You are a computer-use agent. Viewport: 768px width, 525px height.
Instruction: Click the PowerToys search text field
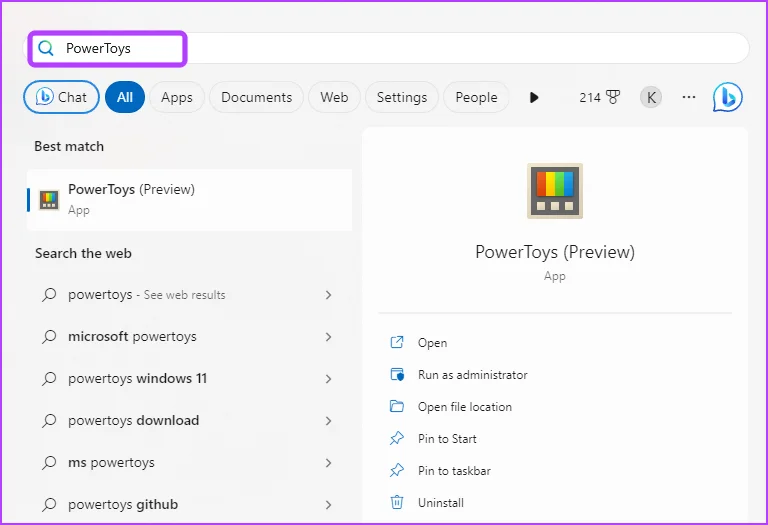click(x=387, y=48)
